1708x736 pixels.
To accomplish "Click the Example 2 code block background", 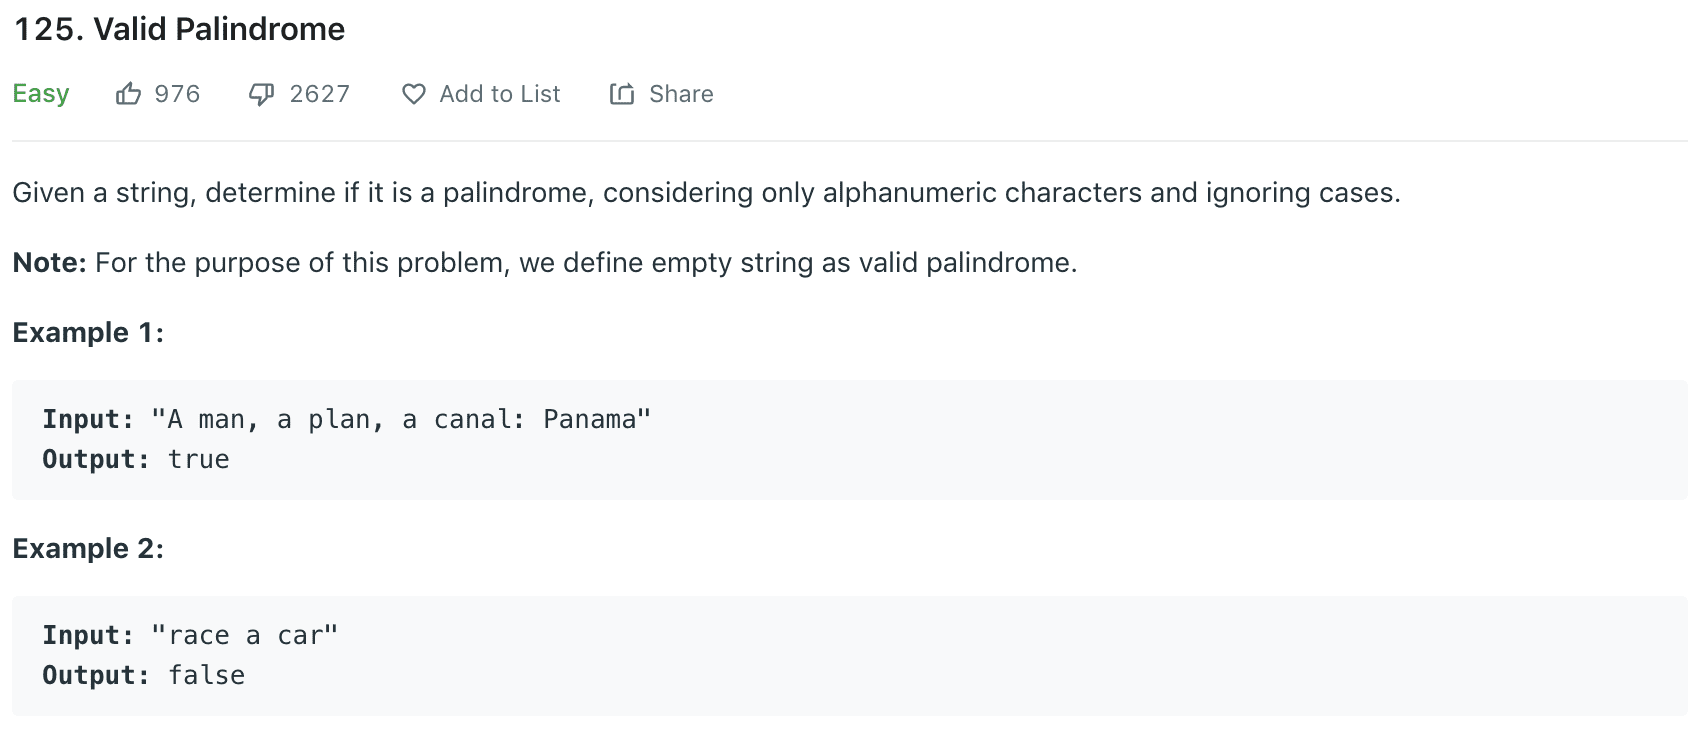I will tap(850, 656).
